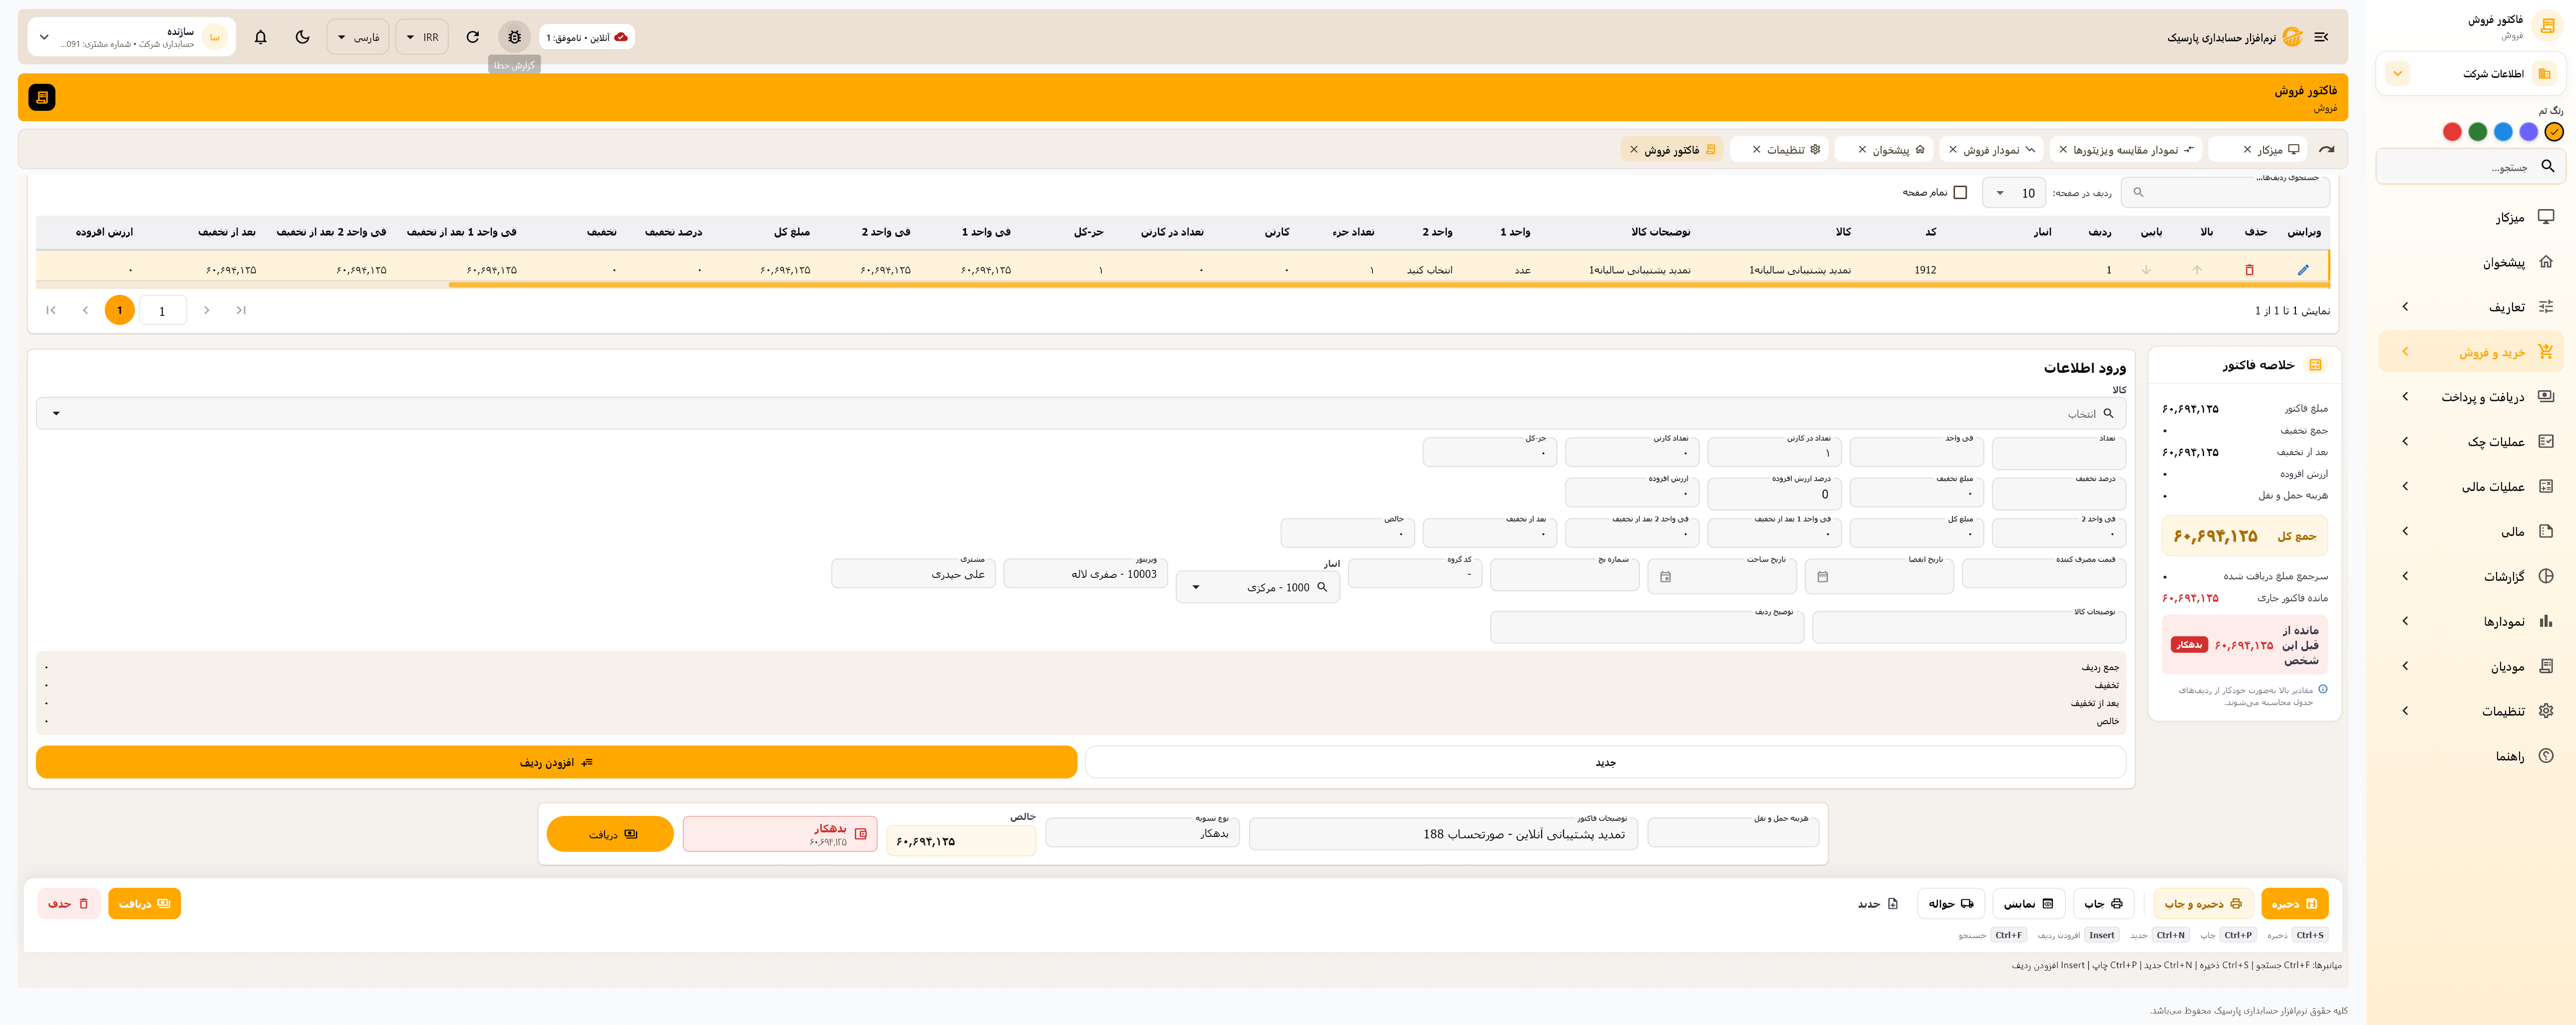Image resolution: width=2576 pixels, height=1025 pixels.
Task: Switch to نمودار فروش tab
Action: click(x=1991, y=150)
